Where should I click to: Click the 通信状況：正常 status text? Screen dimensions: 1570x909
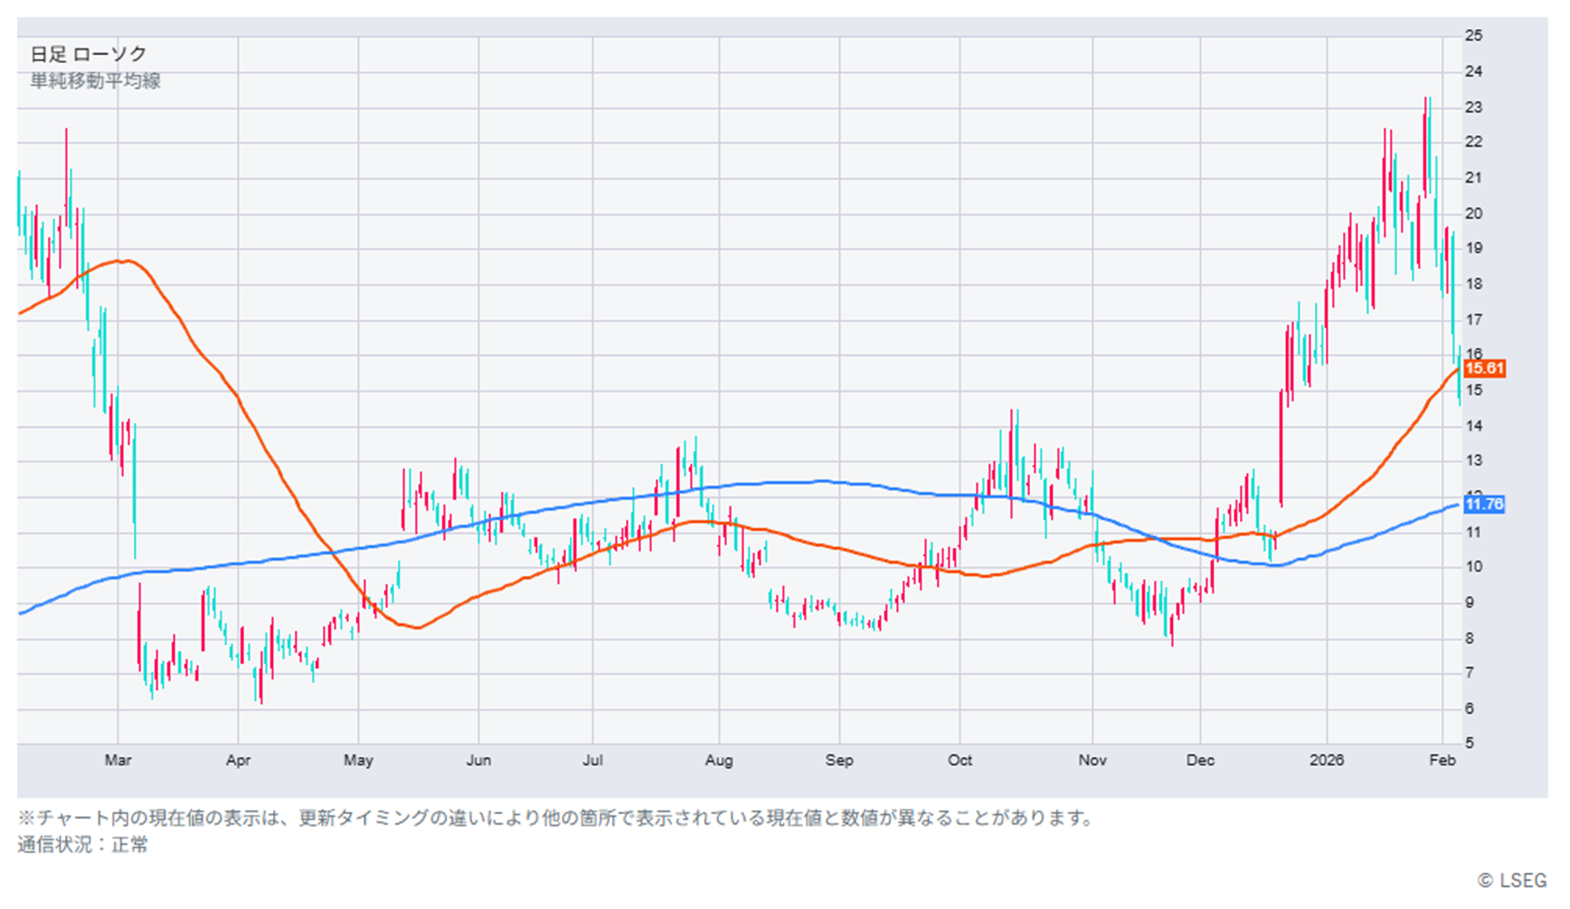82,845
